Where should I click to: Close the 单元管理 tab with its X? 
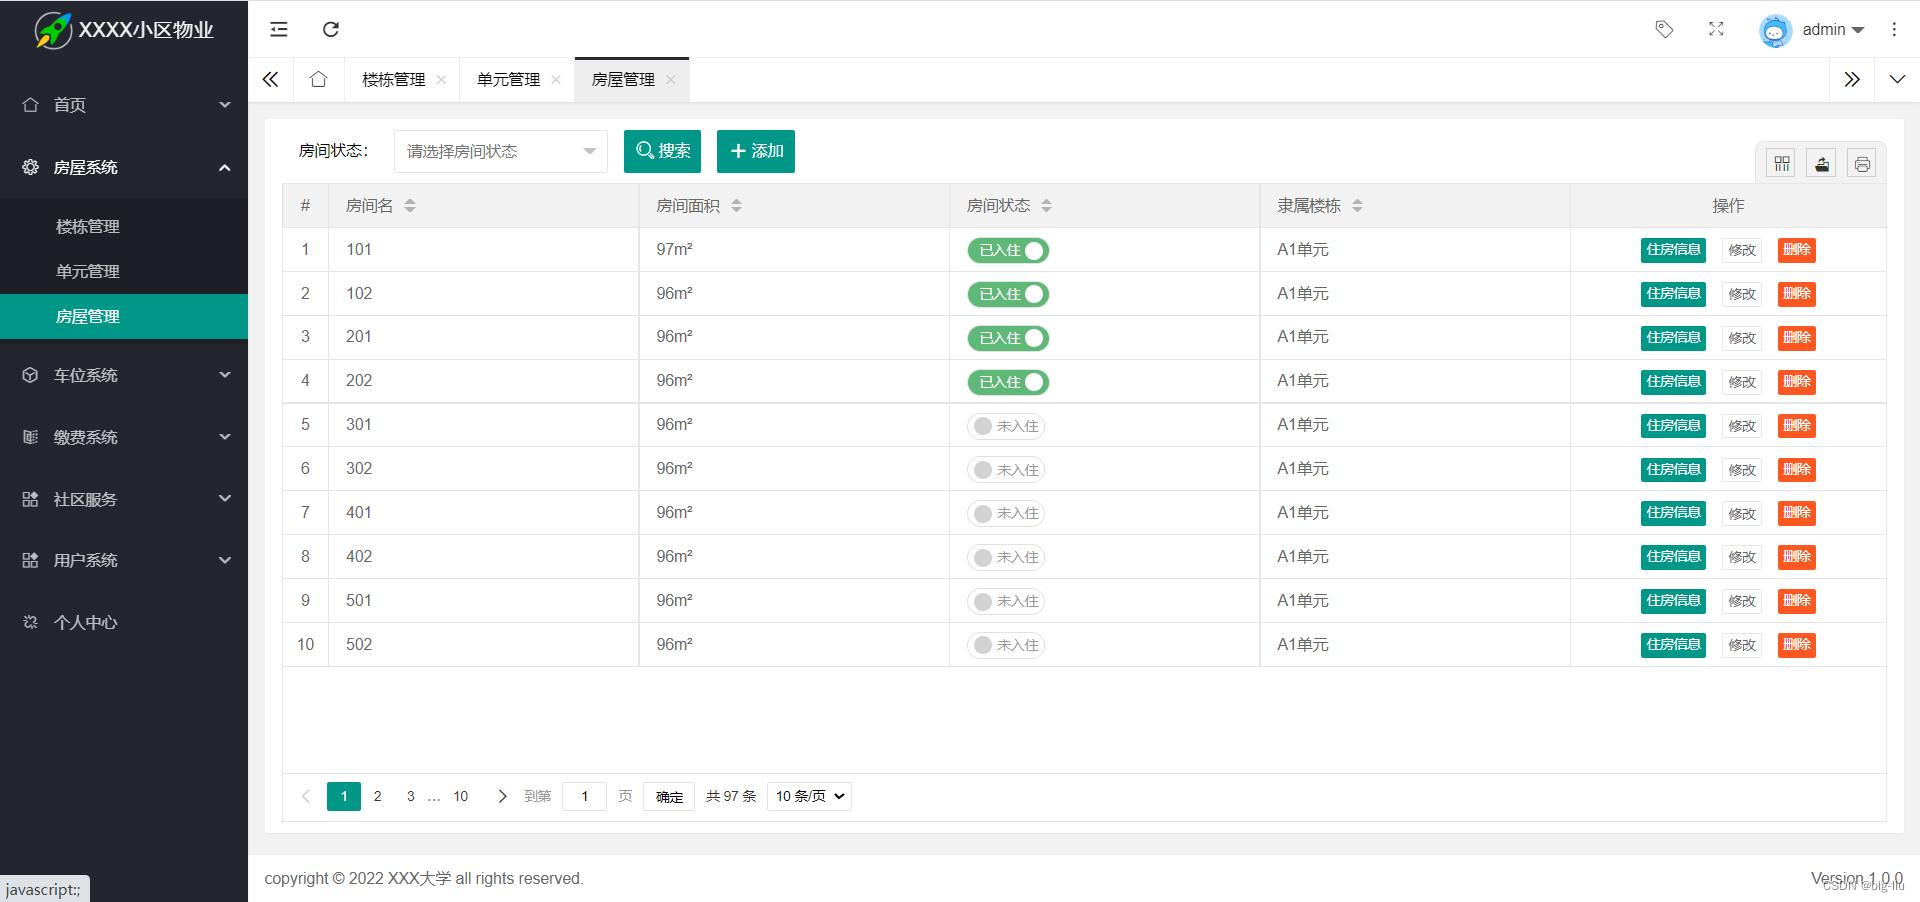556,80
